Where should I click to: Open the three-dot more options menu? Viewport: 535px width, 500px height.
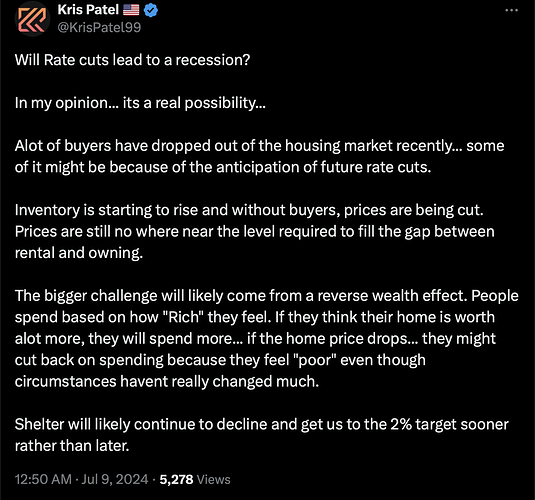pyautogui.click(x=511, y=11)
